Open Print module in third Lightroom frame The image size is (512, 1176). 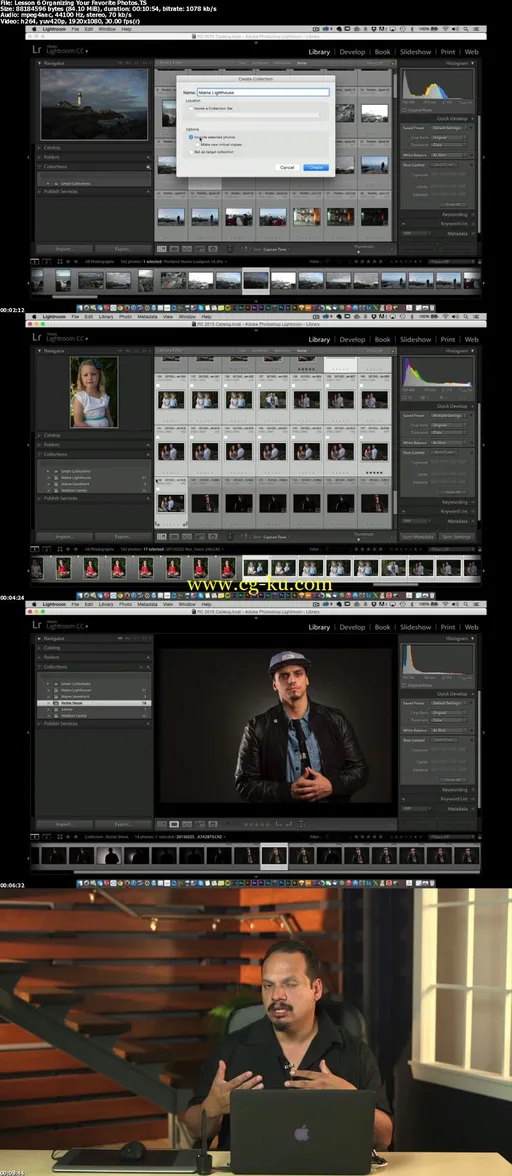coord(448,627)
